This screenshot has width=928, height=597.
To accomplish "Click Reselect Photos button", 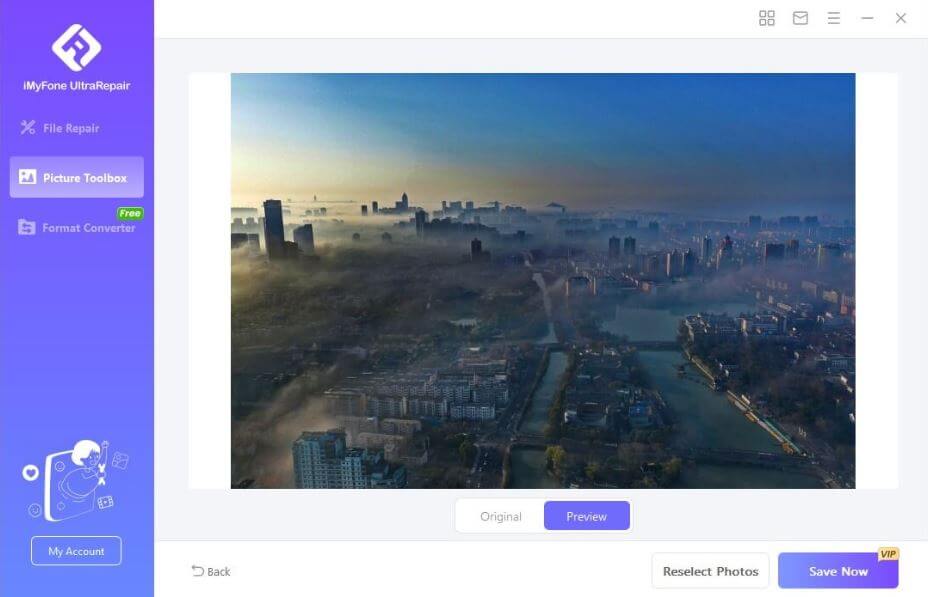I will click(710, 571).
